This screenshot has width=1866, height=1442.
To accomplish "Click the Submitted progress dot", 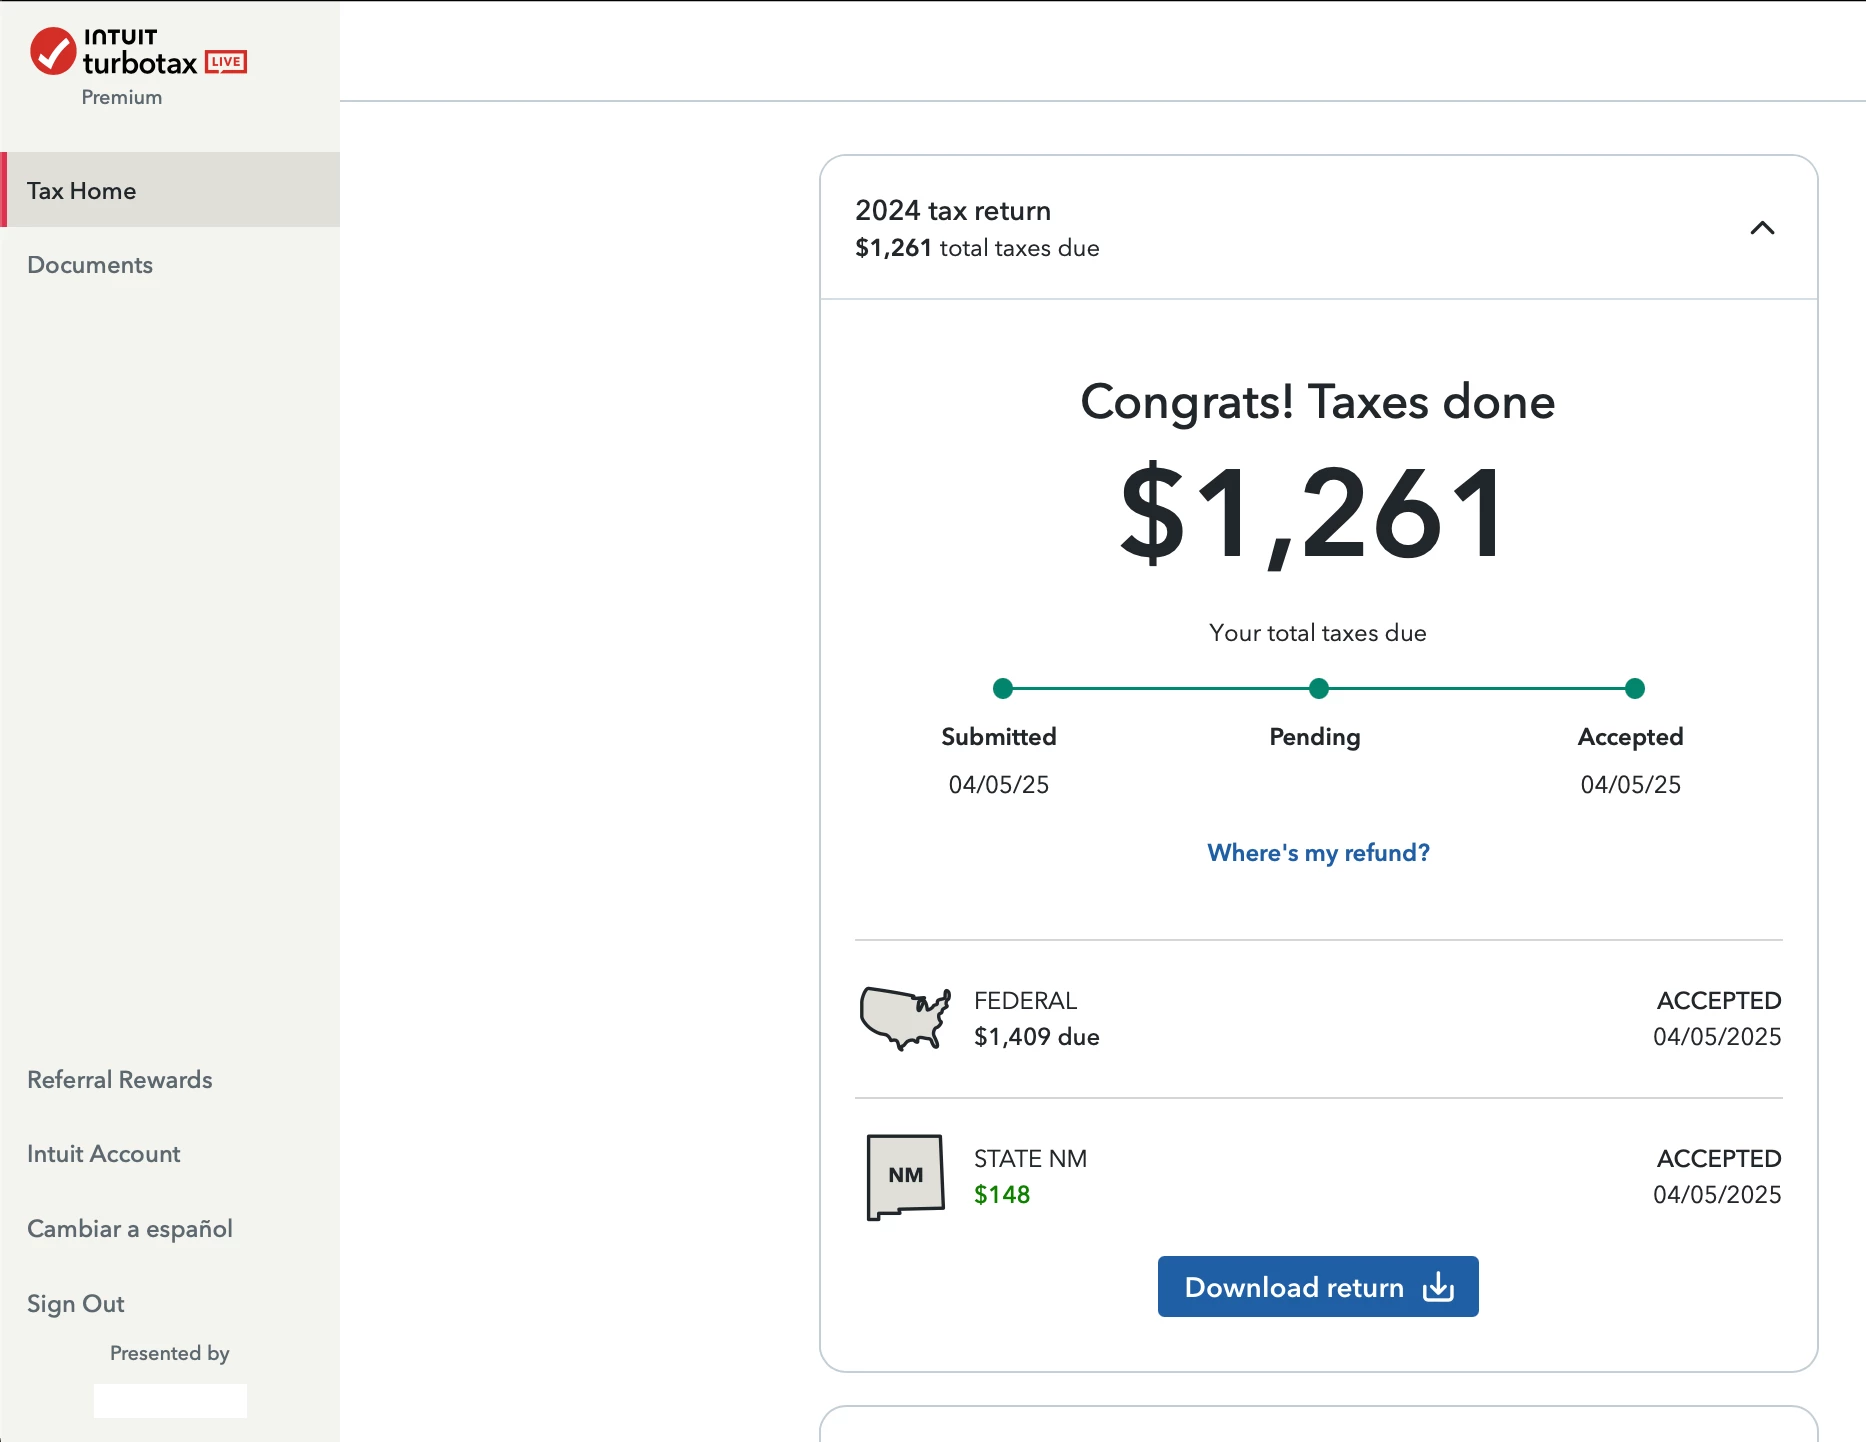I will (1003, 688).
